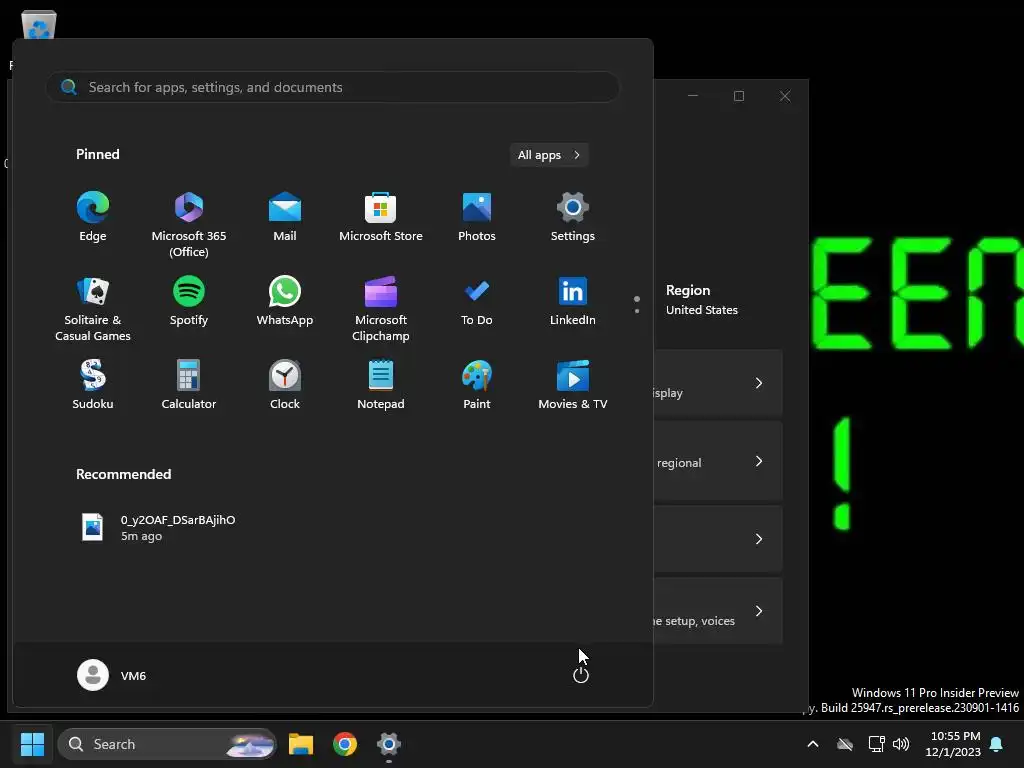Image resolution: width=1024 pixels, height=768 pixels.
Task: Open Notepad
Action: point(381,385)
